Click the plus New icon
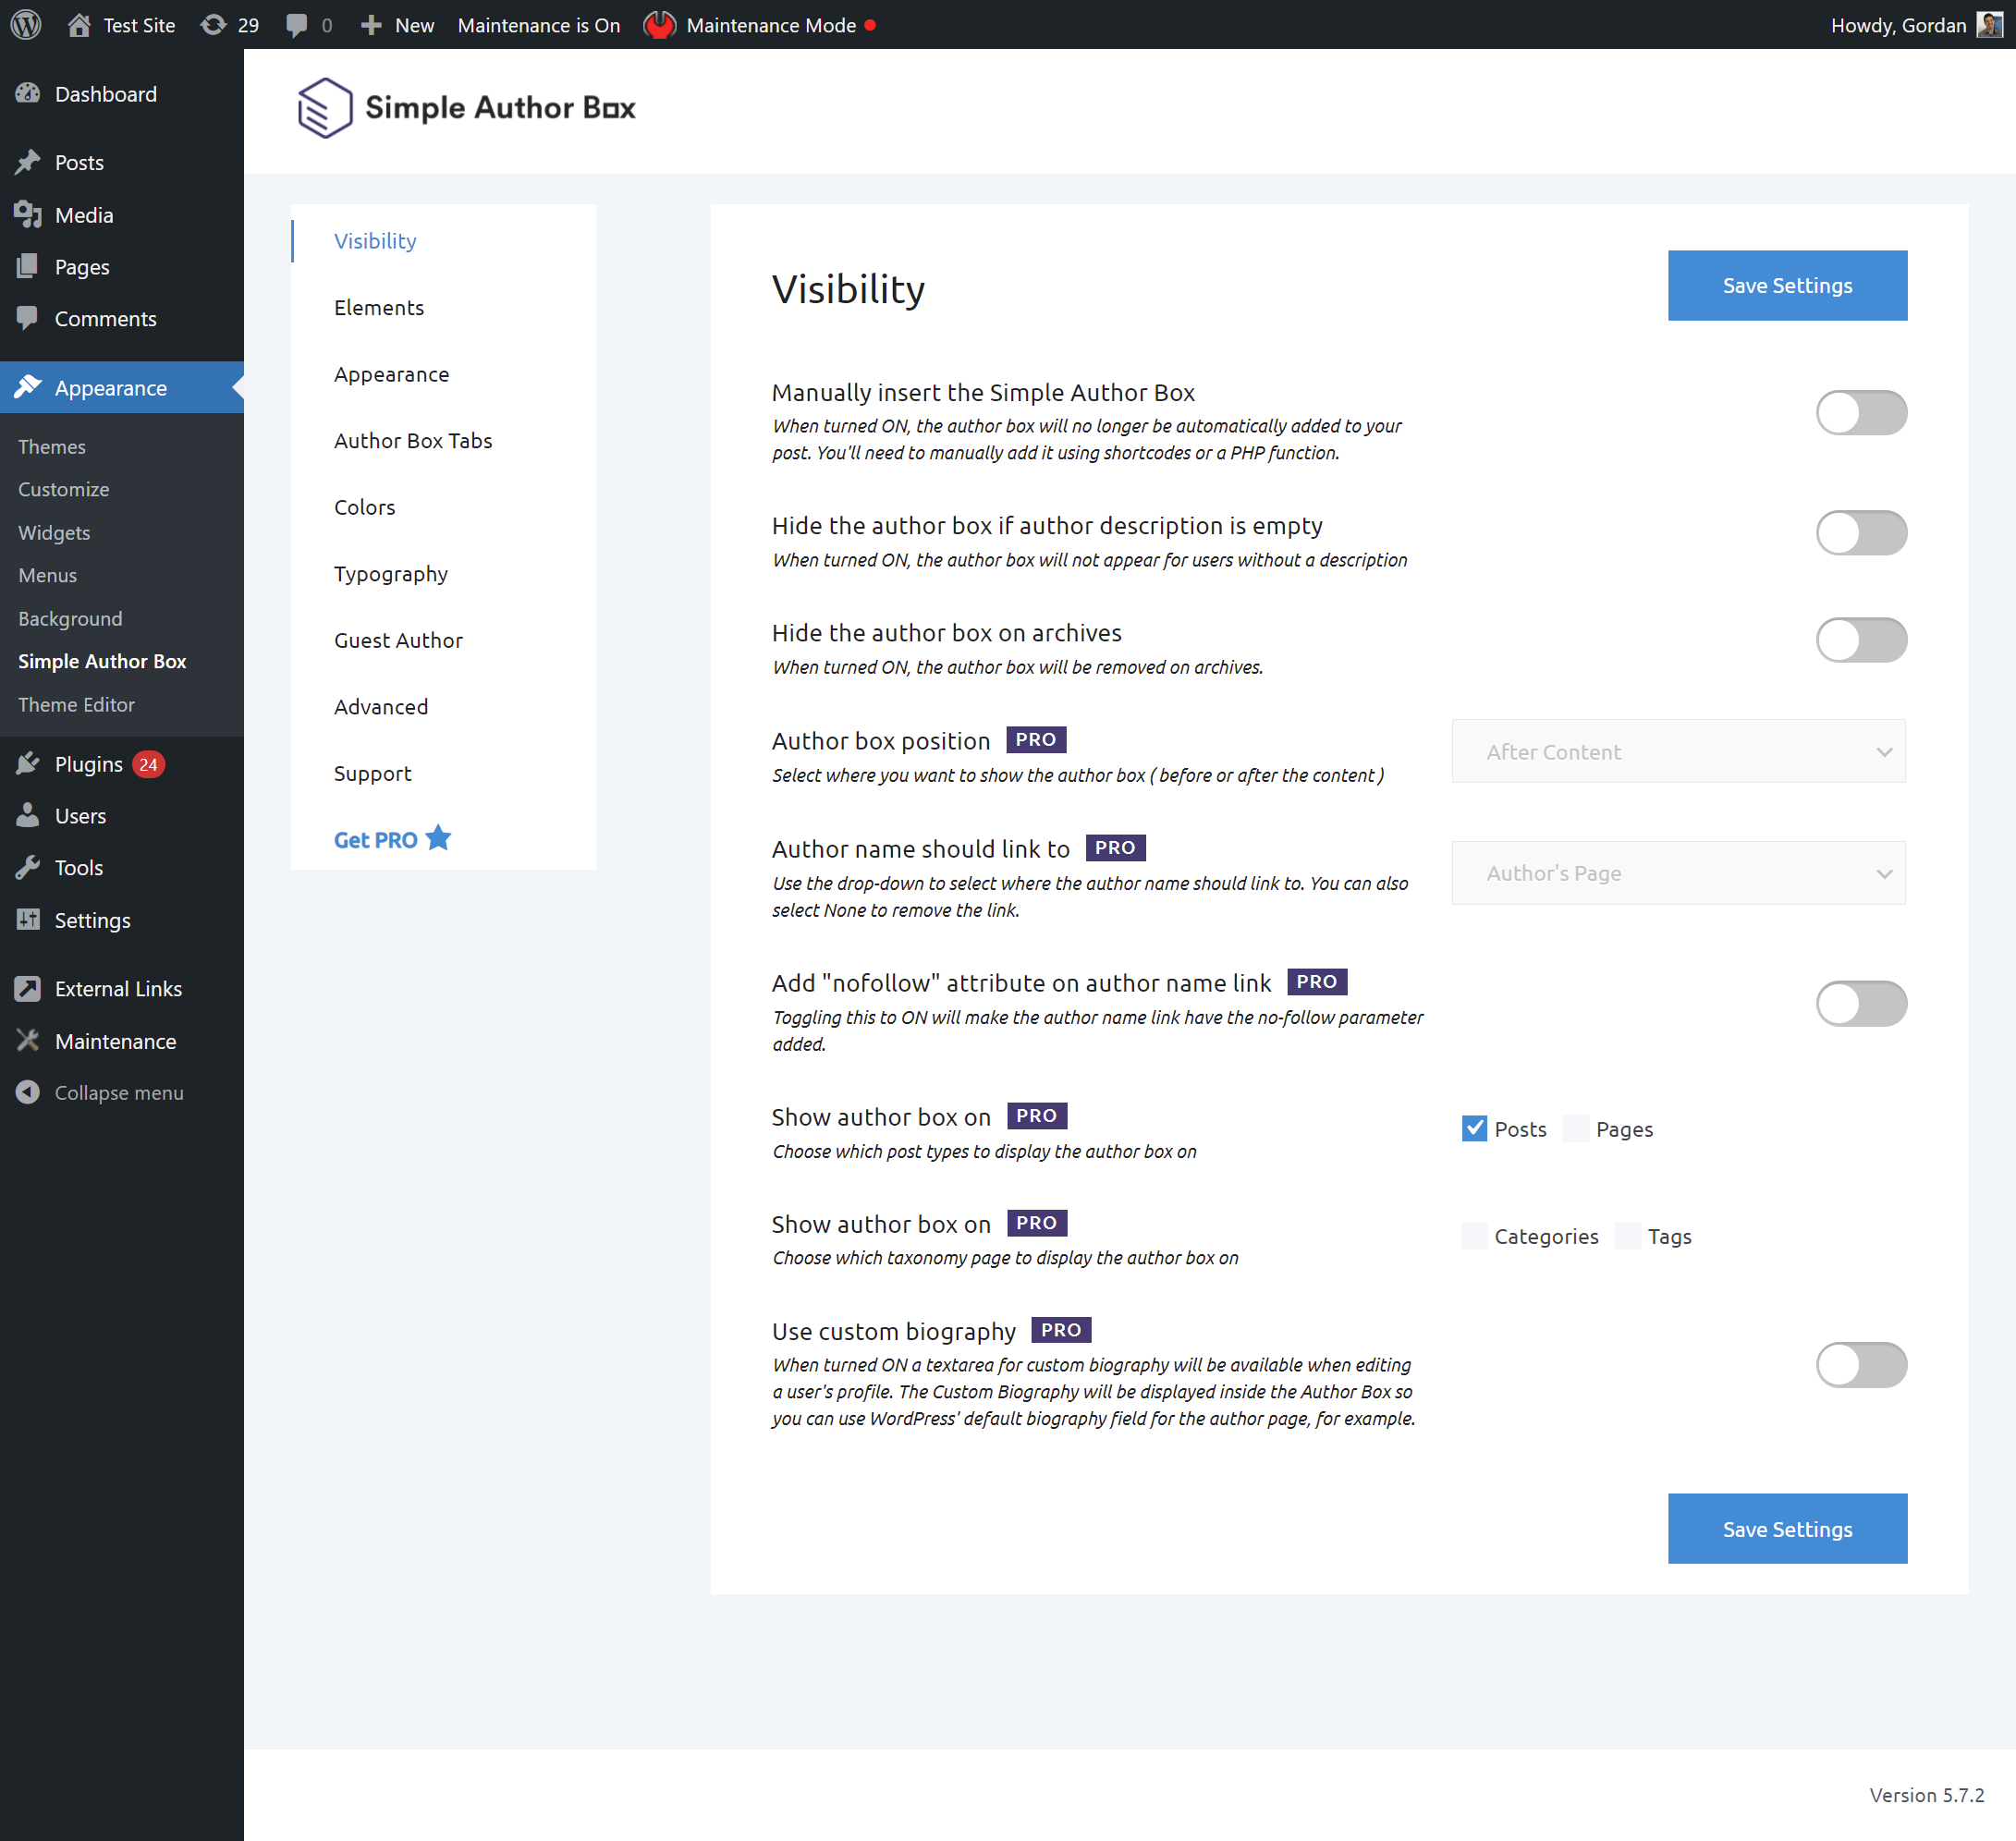 [x=371, y=25]
